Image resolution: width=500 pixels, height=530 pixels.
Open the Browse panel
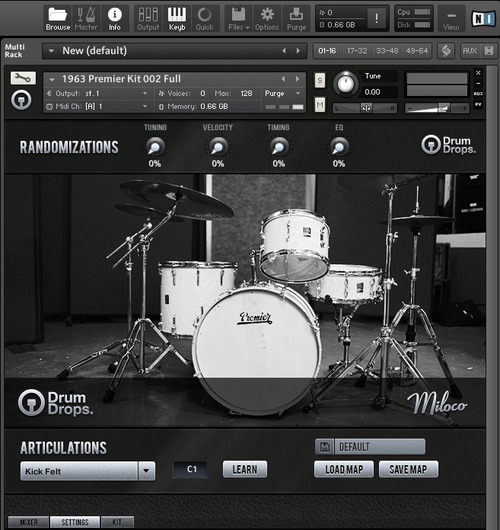pos(57,19)
